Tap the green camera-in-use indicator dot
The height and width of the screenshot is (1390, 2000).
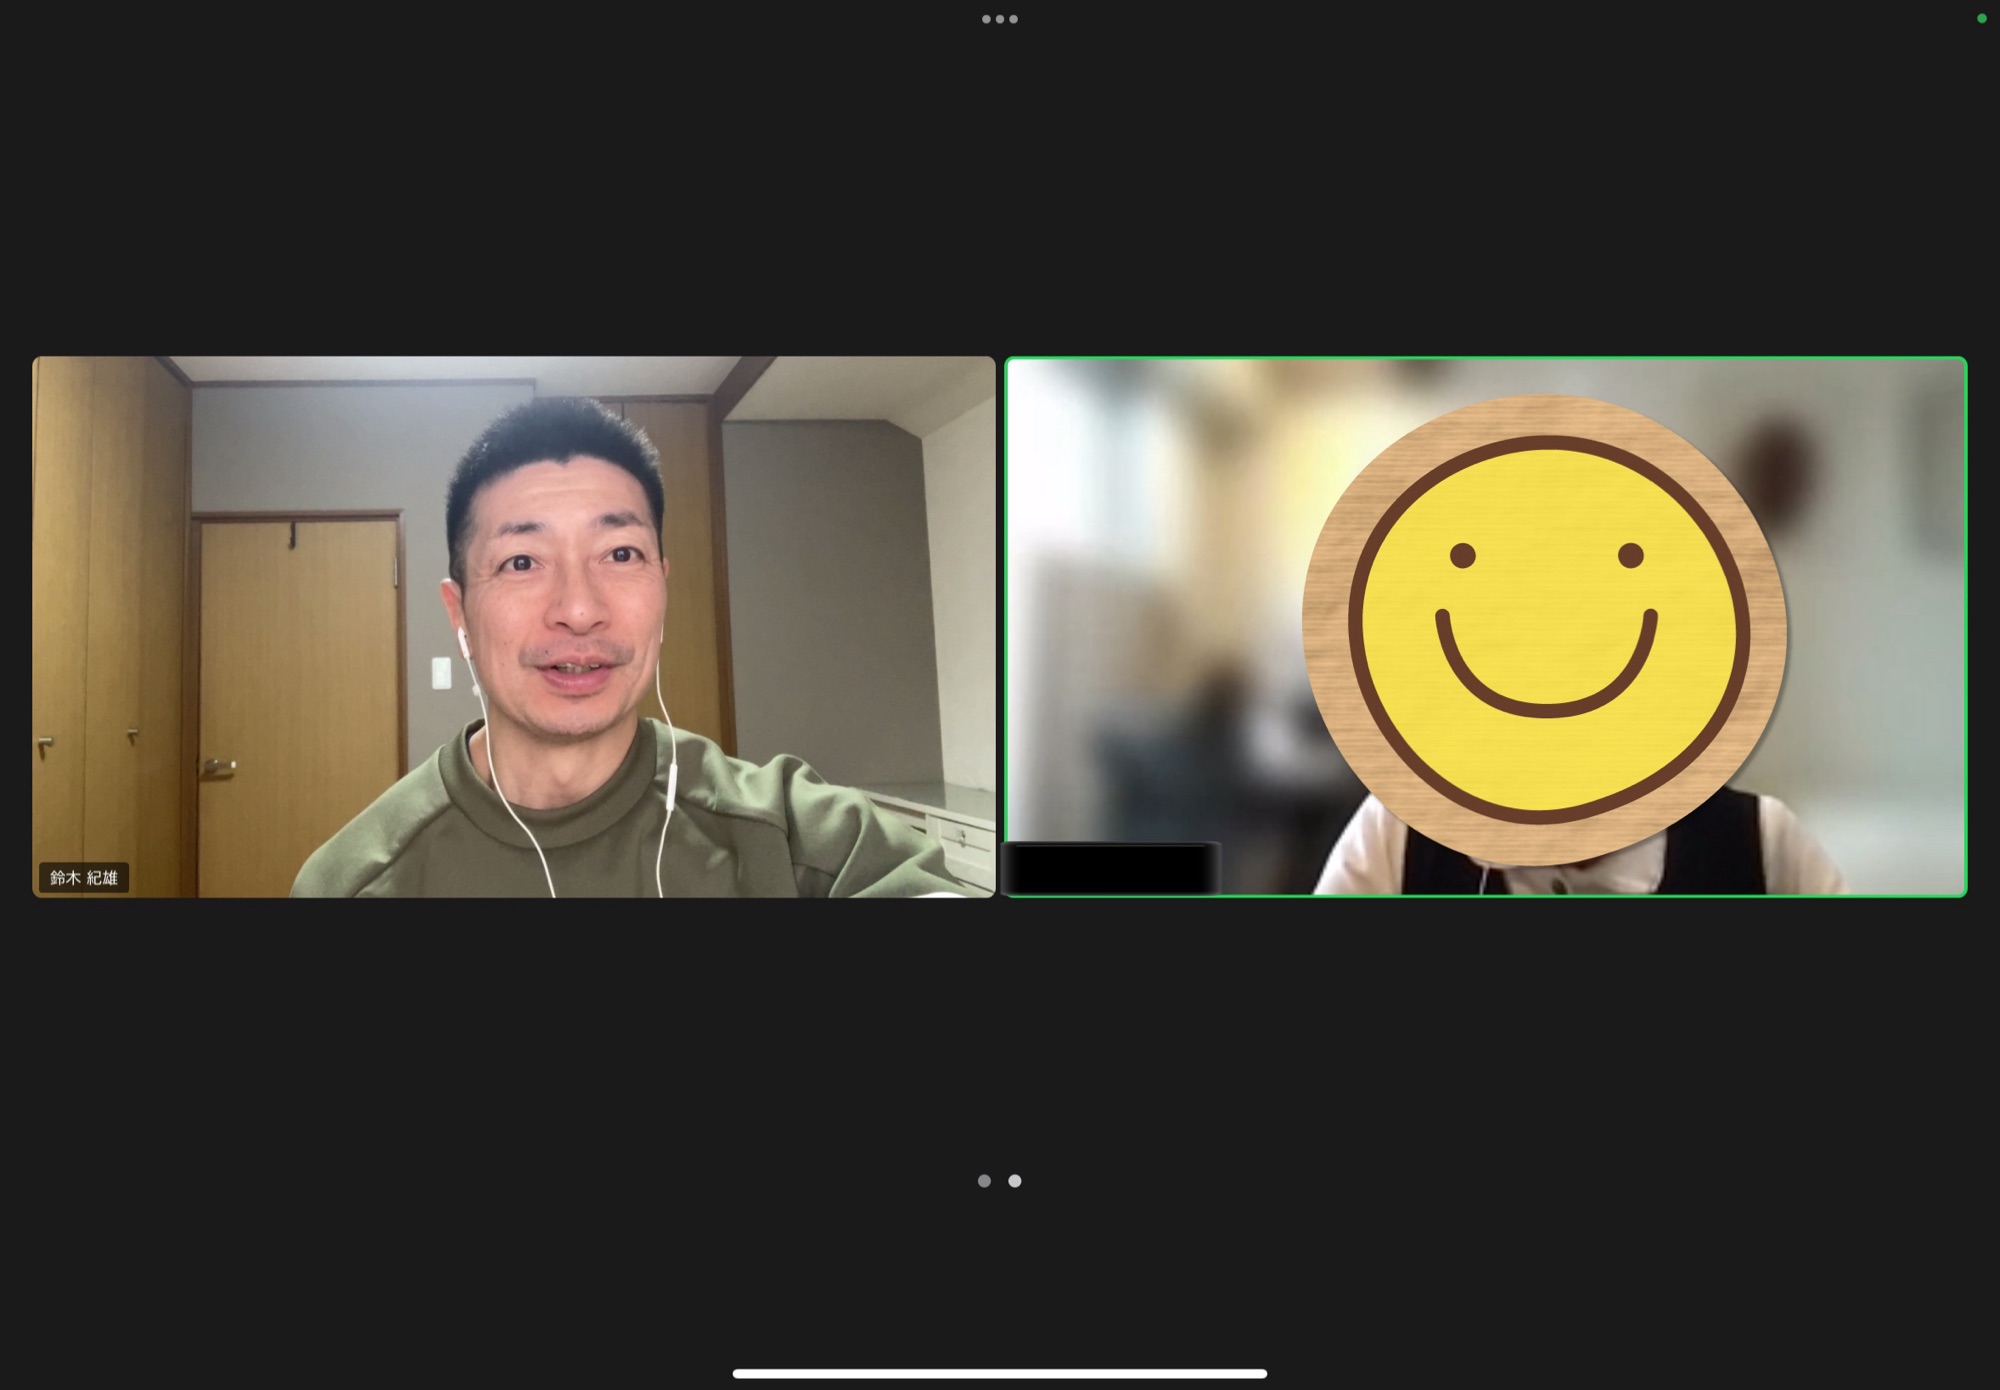click(1981, 18)
